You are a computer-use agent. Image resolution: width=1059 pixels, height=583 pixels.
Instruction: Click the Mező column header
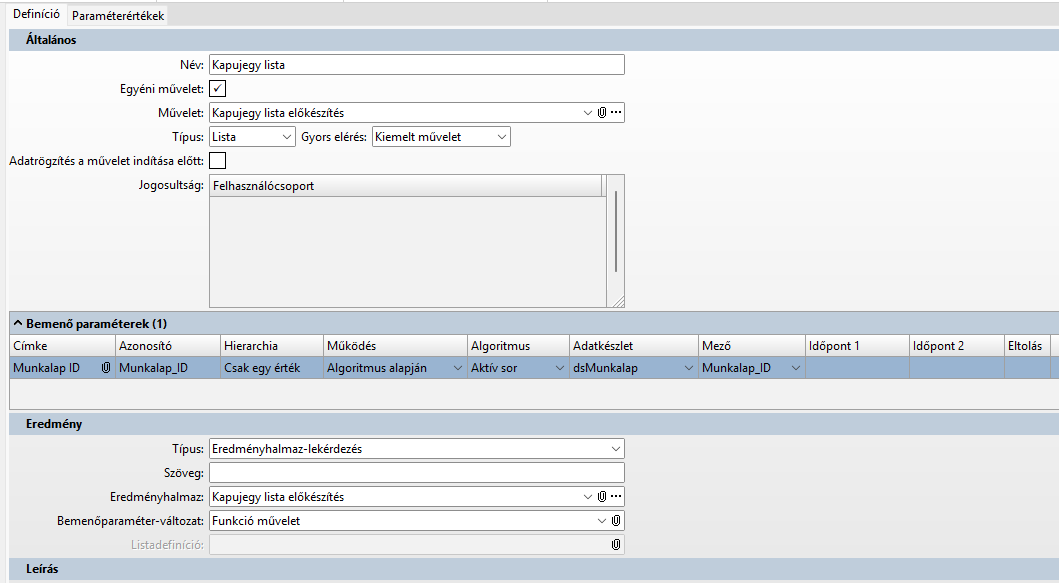pyautogui.click(x=752, y=346)
